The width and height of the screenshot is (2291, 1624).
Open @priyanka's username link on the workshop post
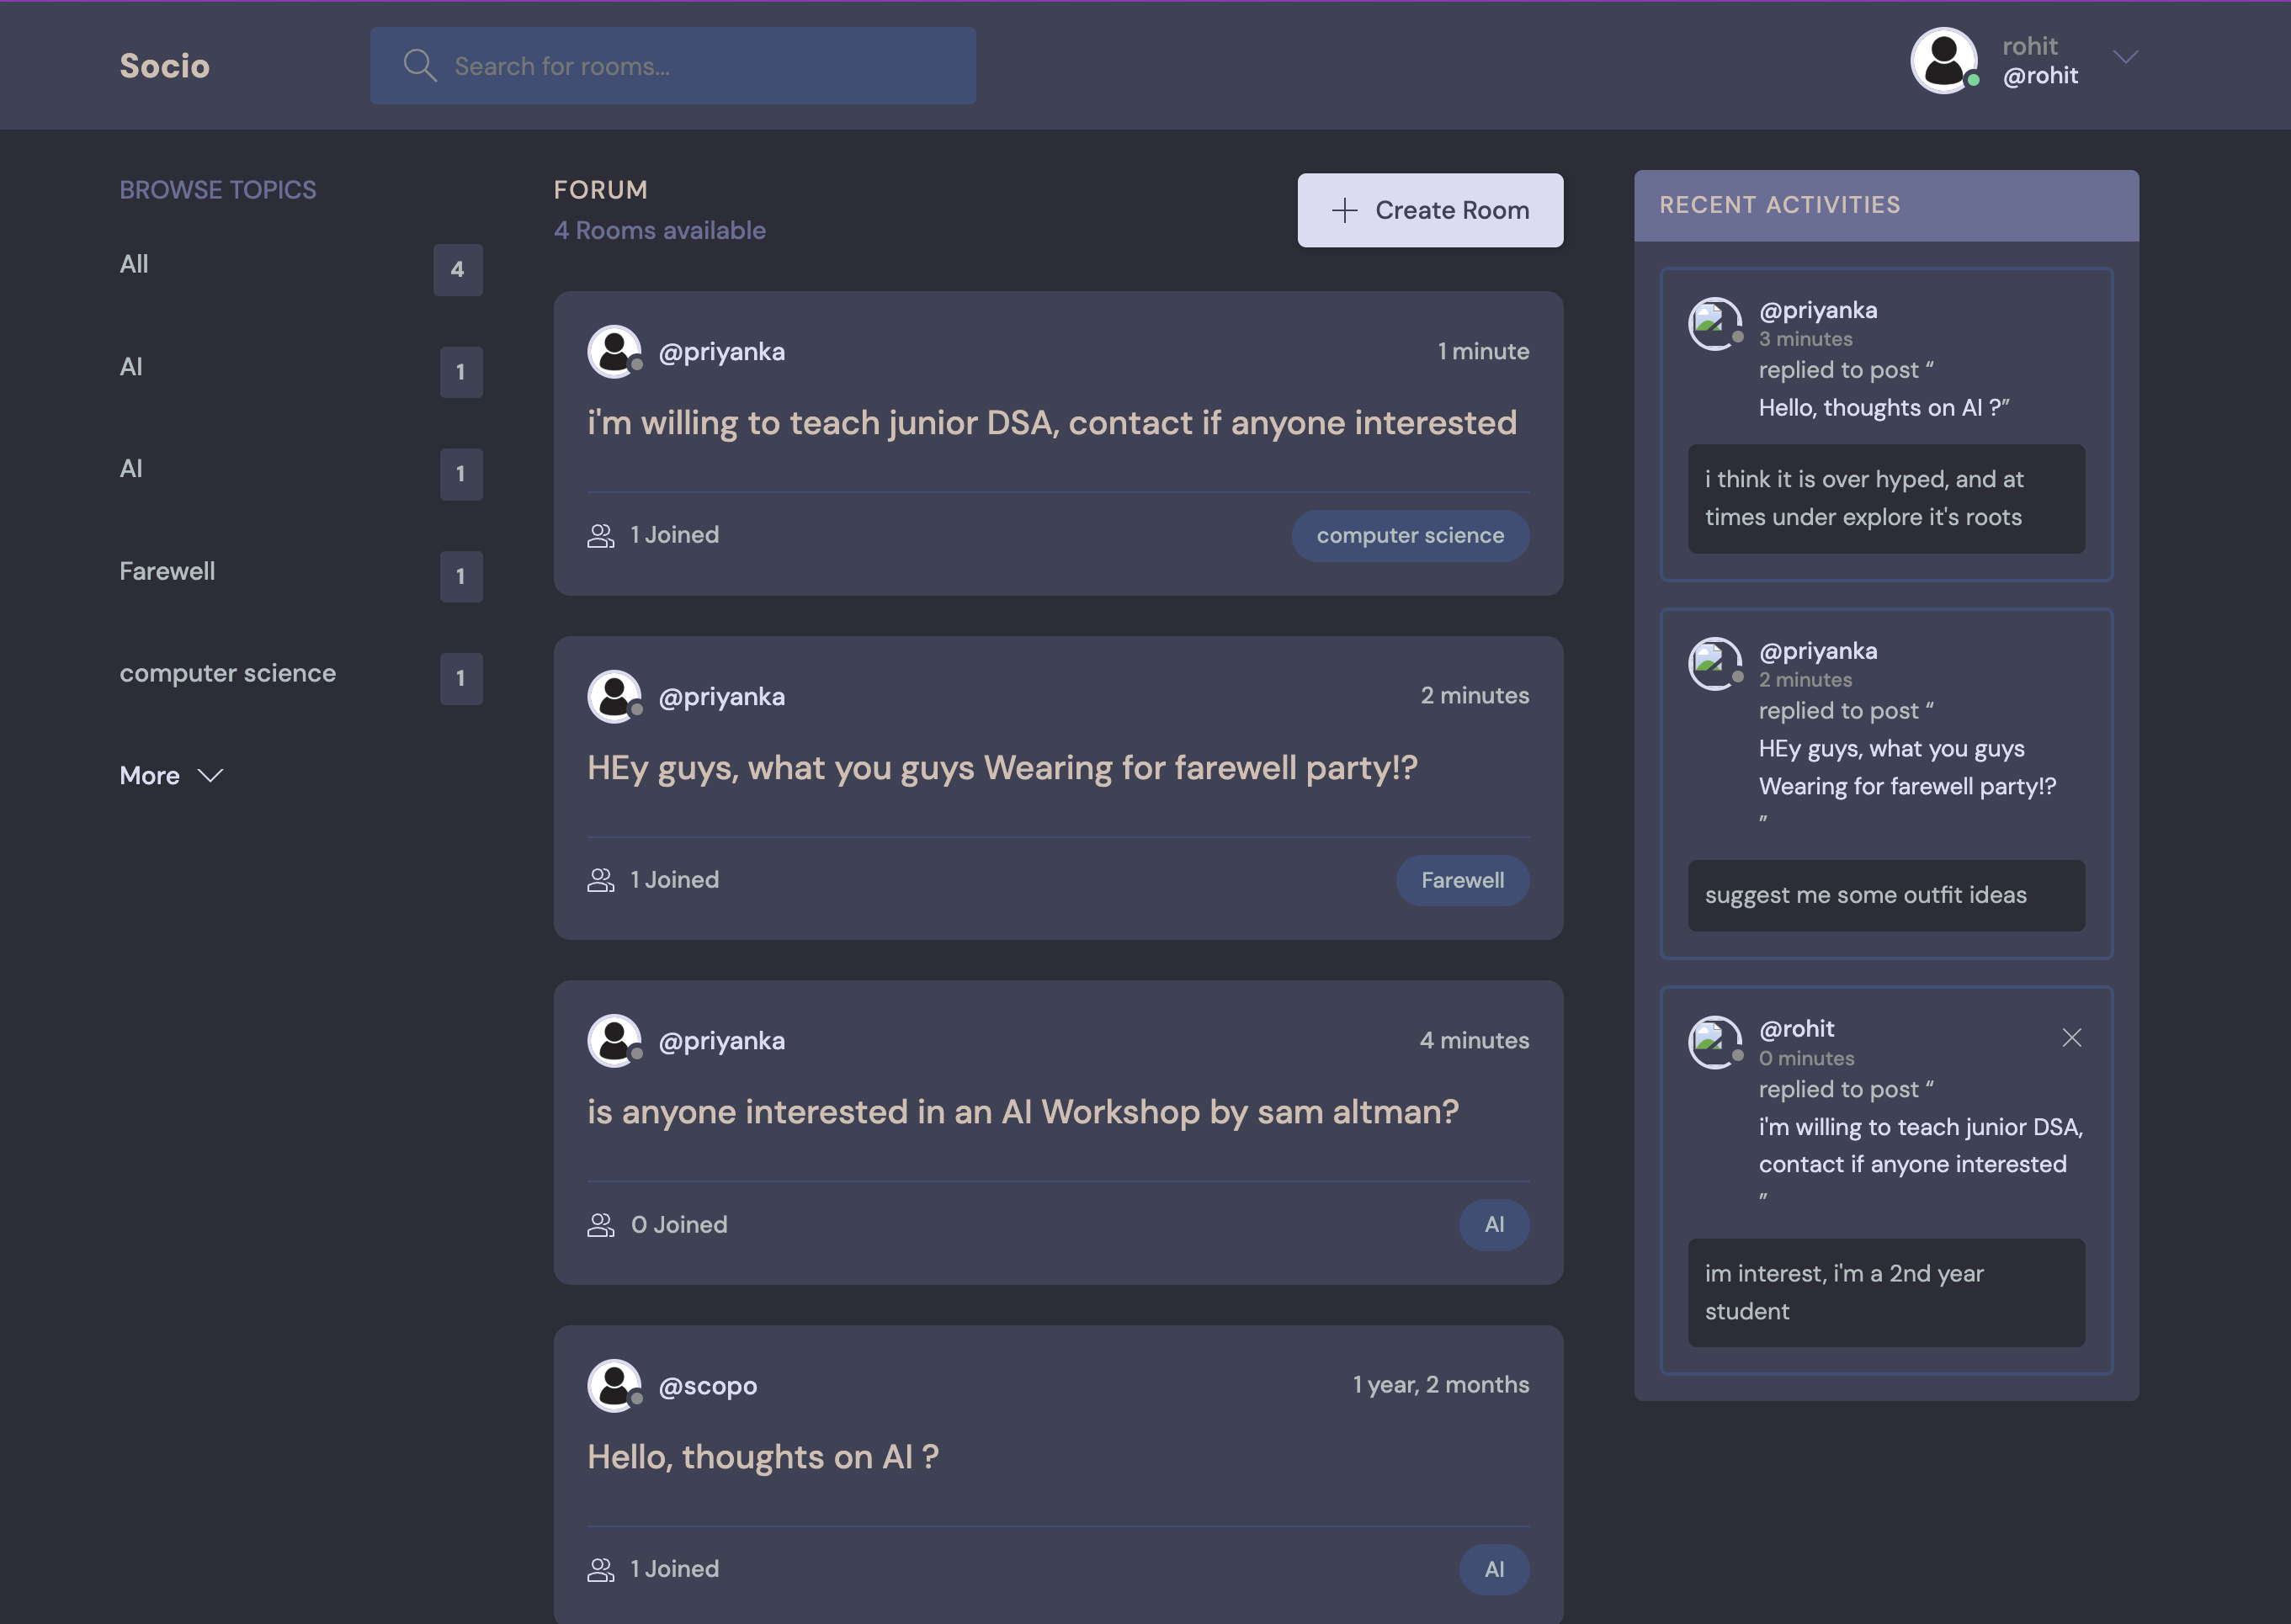[x=722, y=1040]
